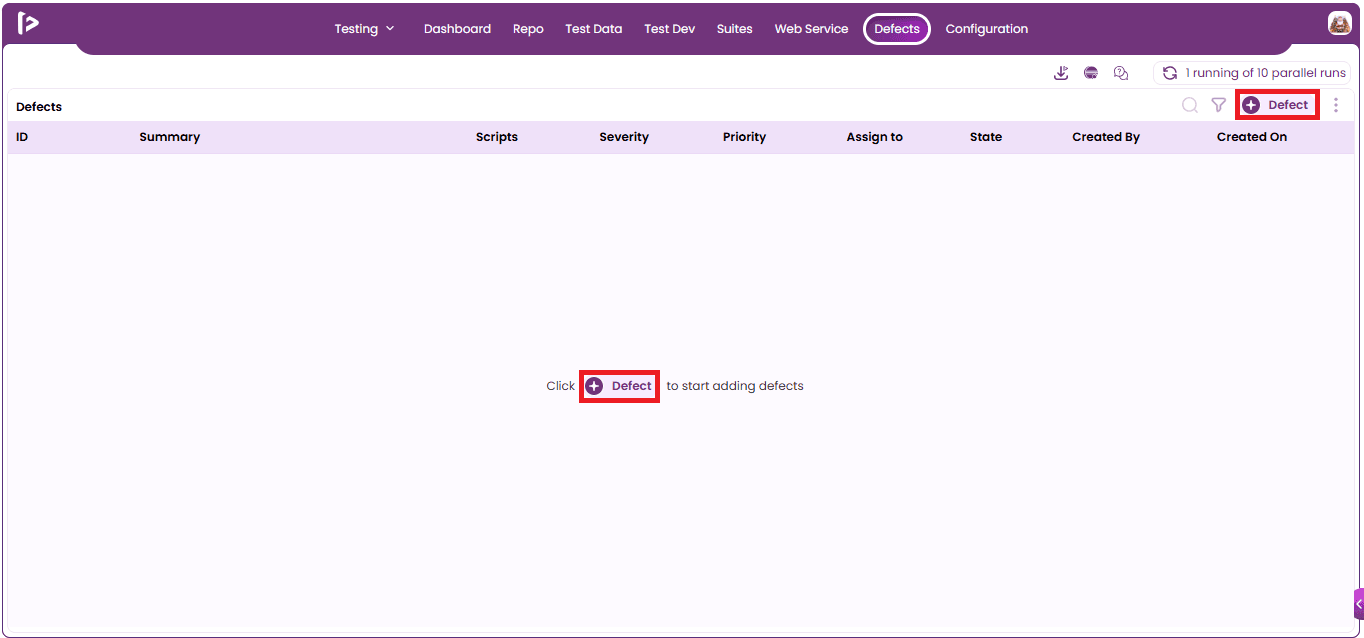Click the download client icon
Screen dimensions: 1364x638
tap(1062, 73)
